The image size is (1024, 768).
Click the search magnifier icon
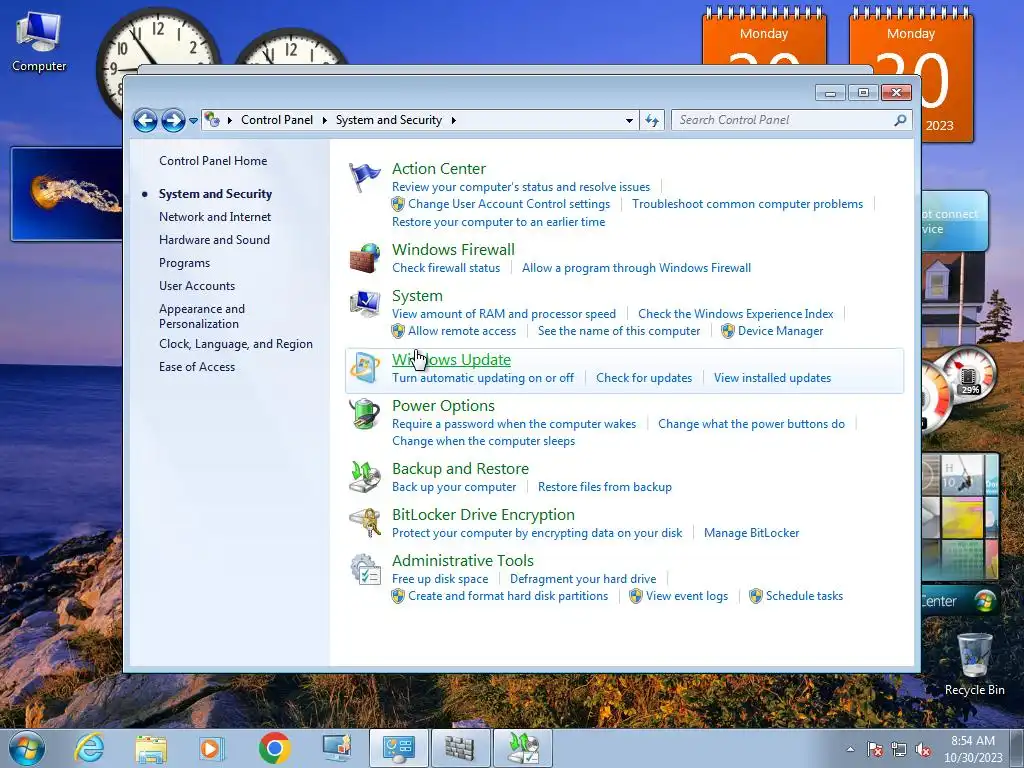pyautogui.click(x=900, y=120)
